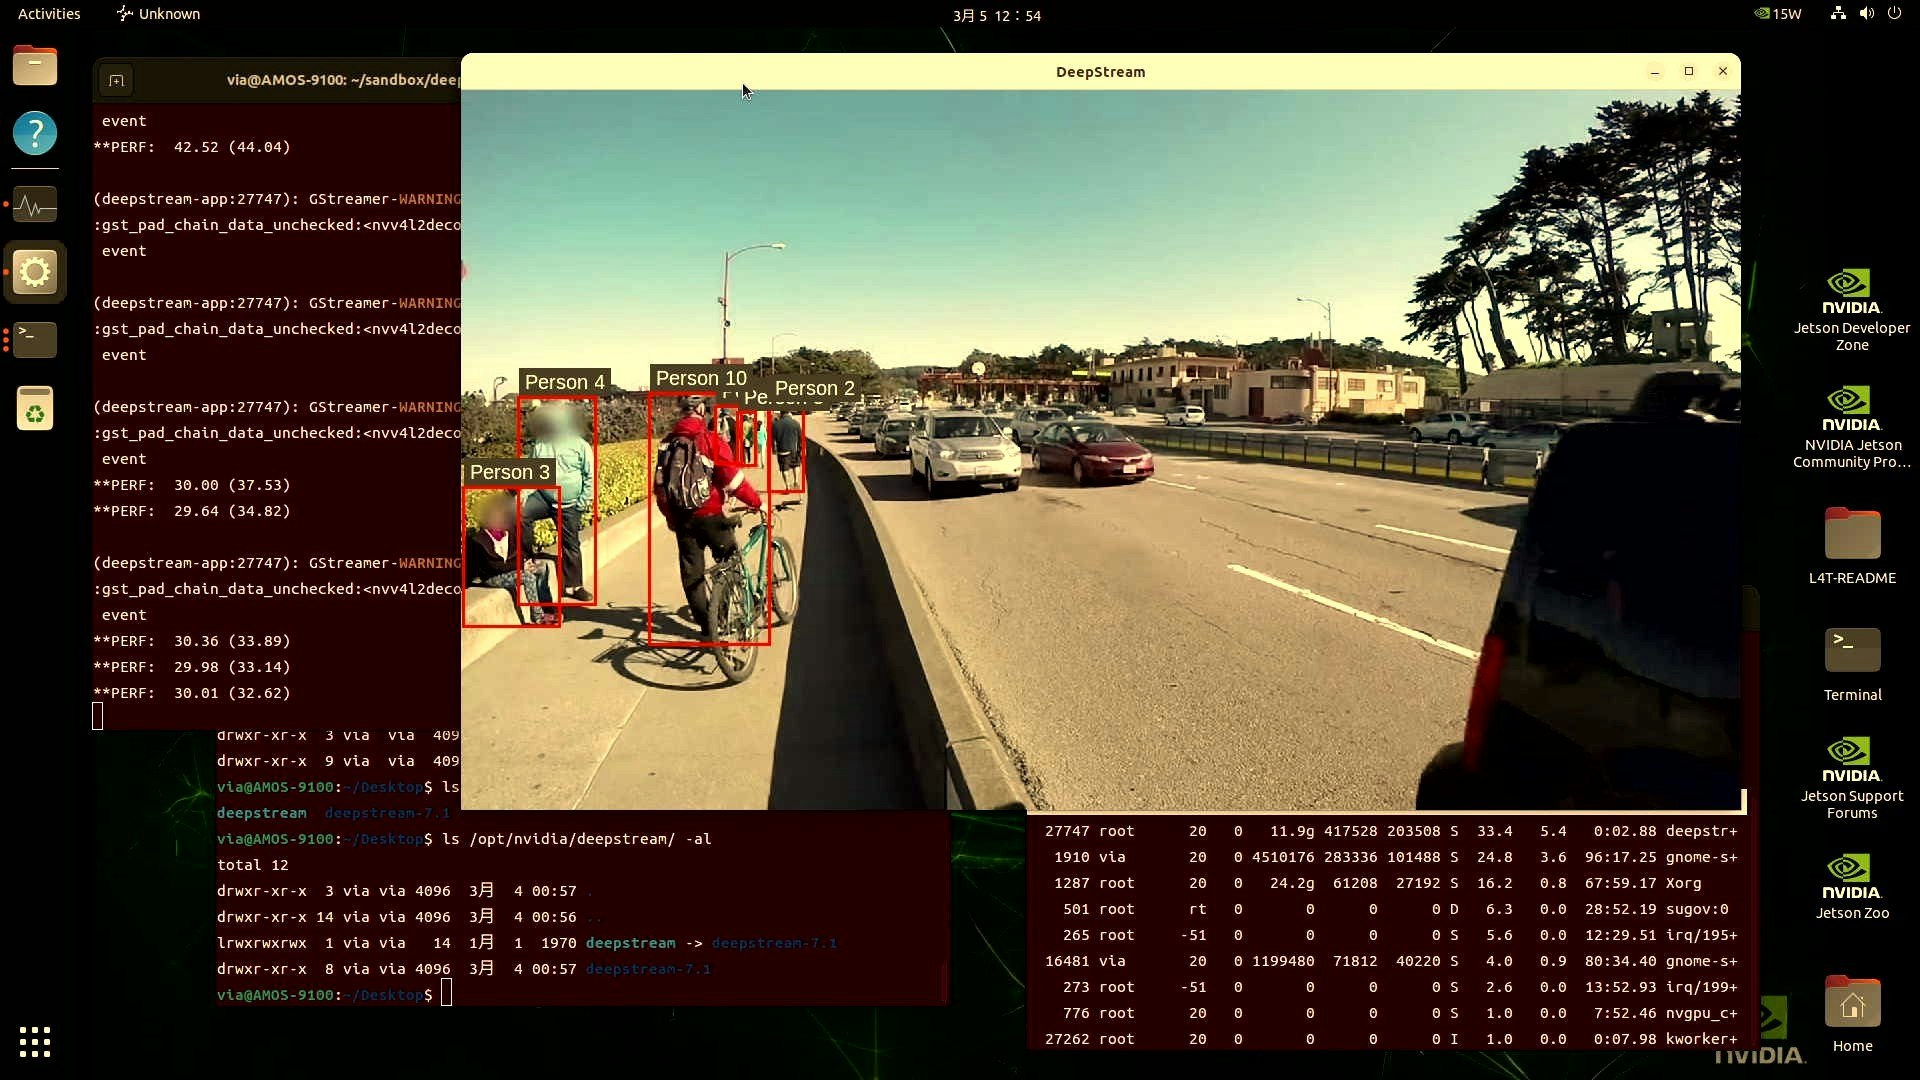Click the network status indicator
Screen dimensions: 1920x1080
pos(1836,14)
